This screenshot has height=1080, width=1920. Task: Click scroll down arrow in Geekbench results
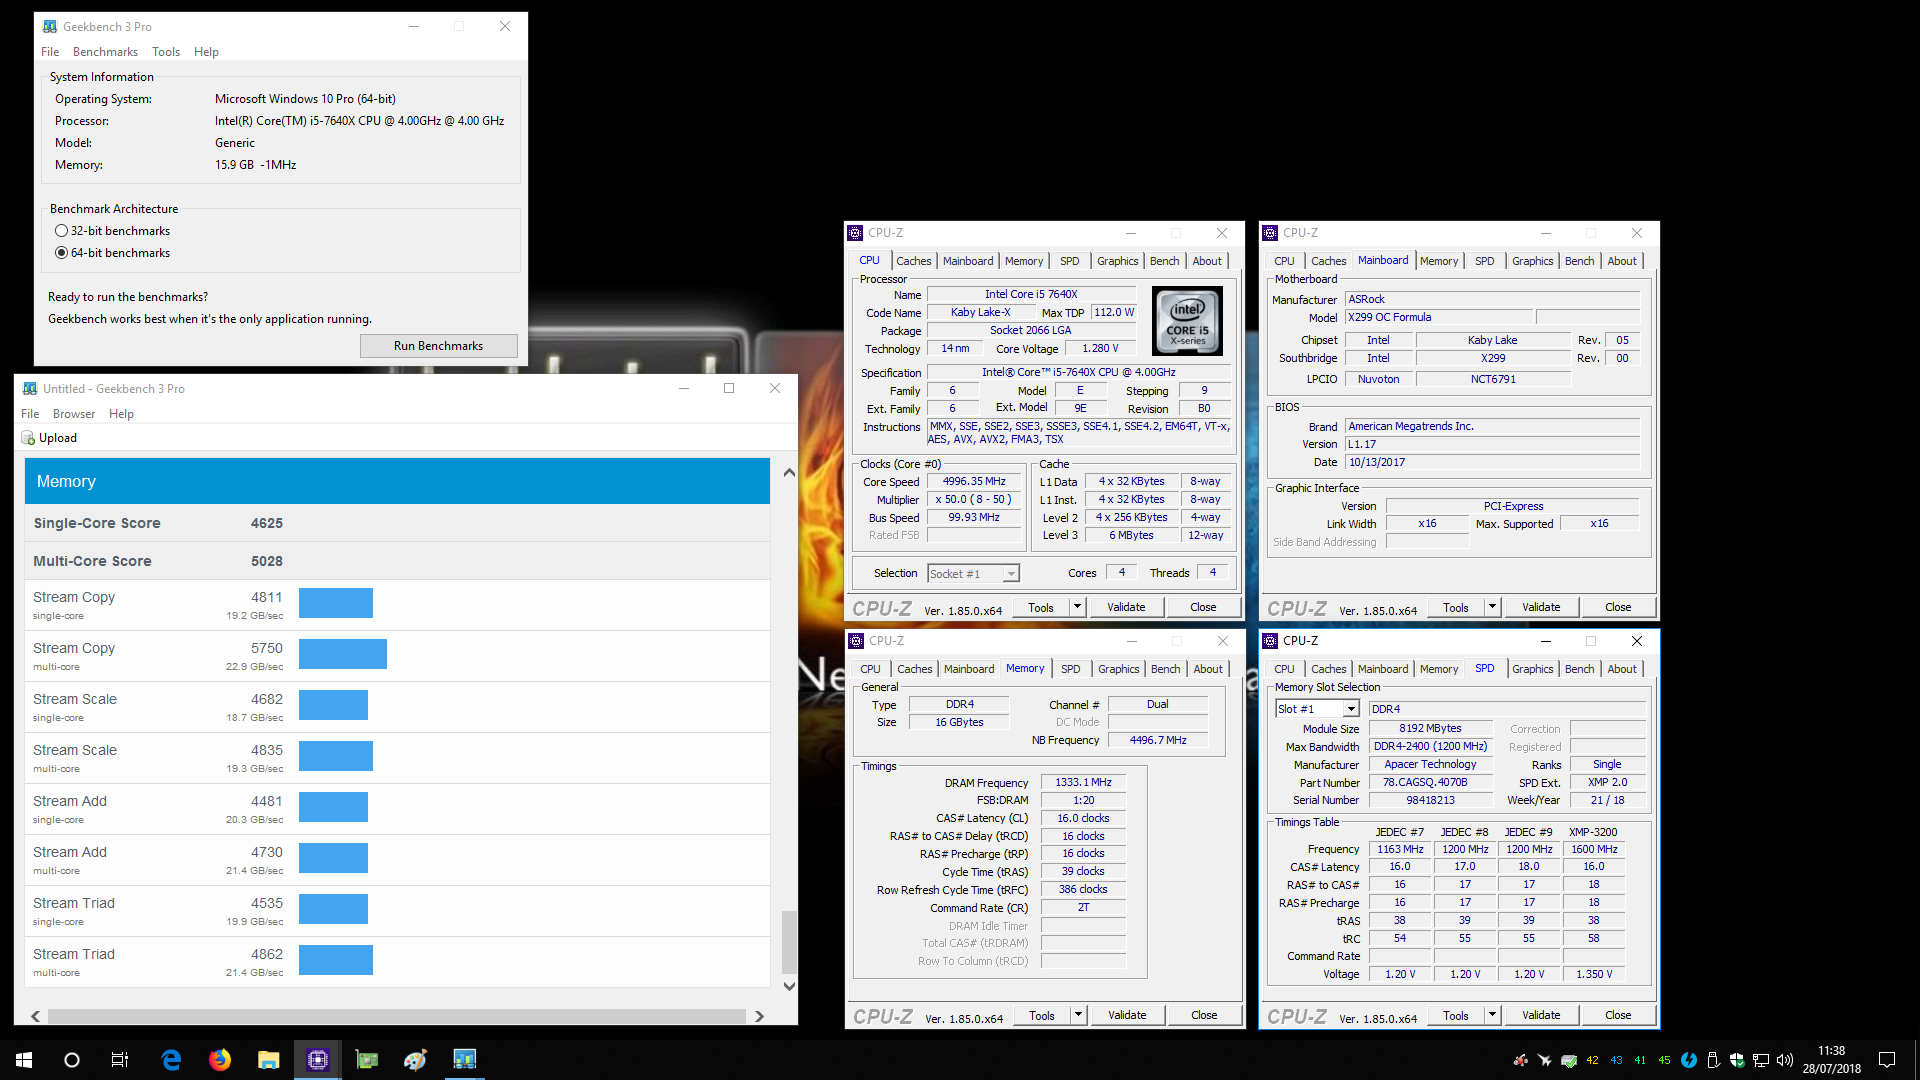(x=789, y=986)
